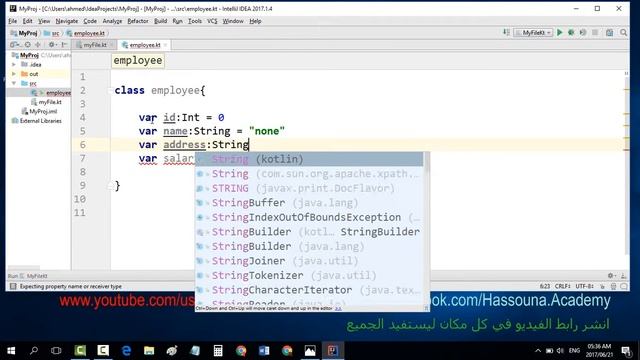Open the File menu
The width and height of the screenshot is (640, 360).
[13, 21]
